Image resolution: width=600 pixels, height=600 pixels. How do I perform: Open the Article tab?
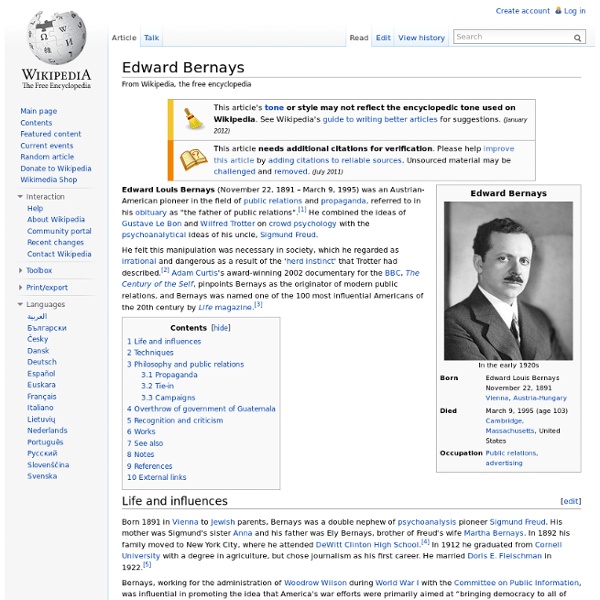(124, 38)
